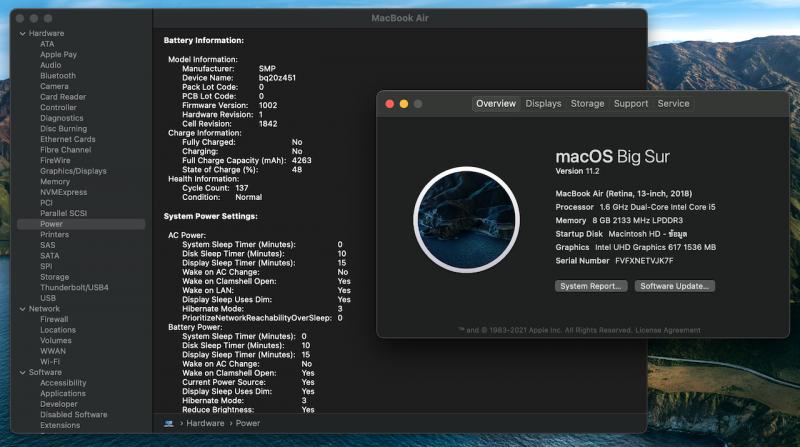The image size is (800, 447).
Task: Select NVMExpress in sidebar
Action: click(63, 192)
